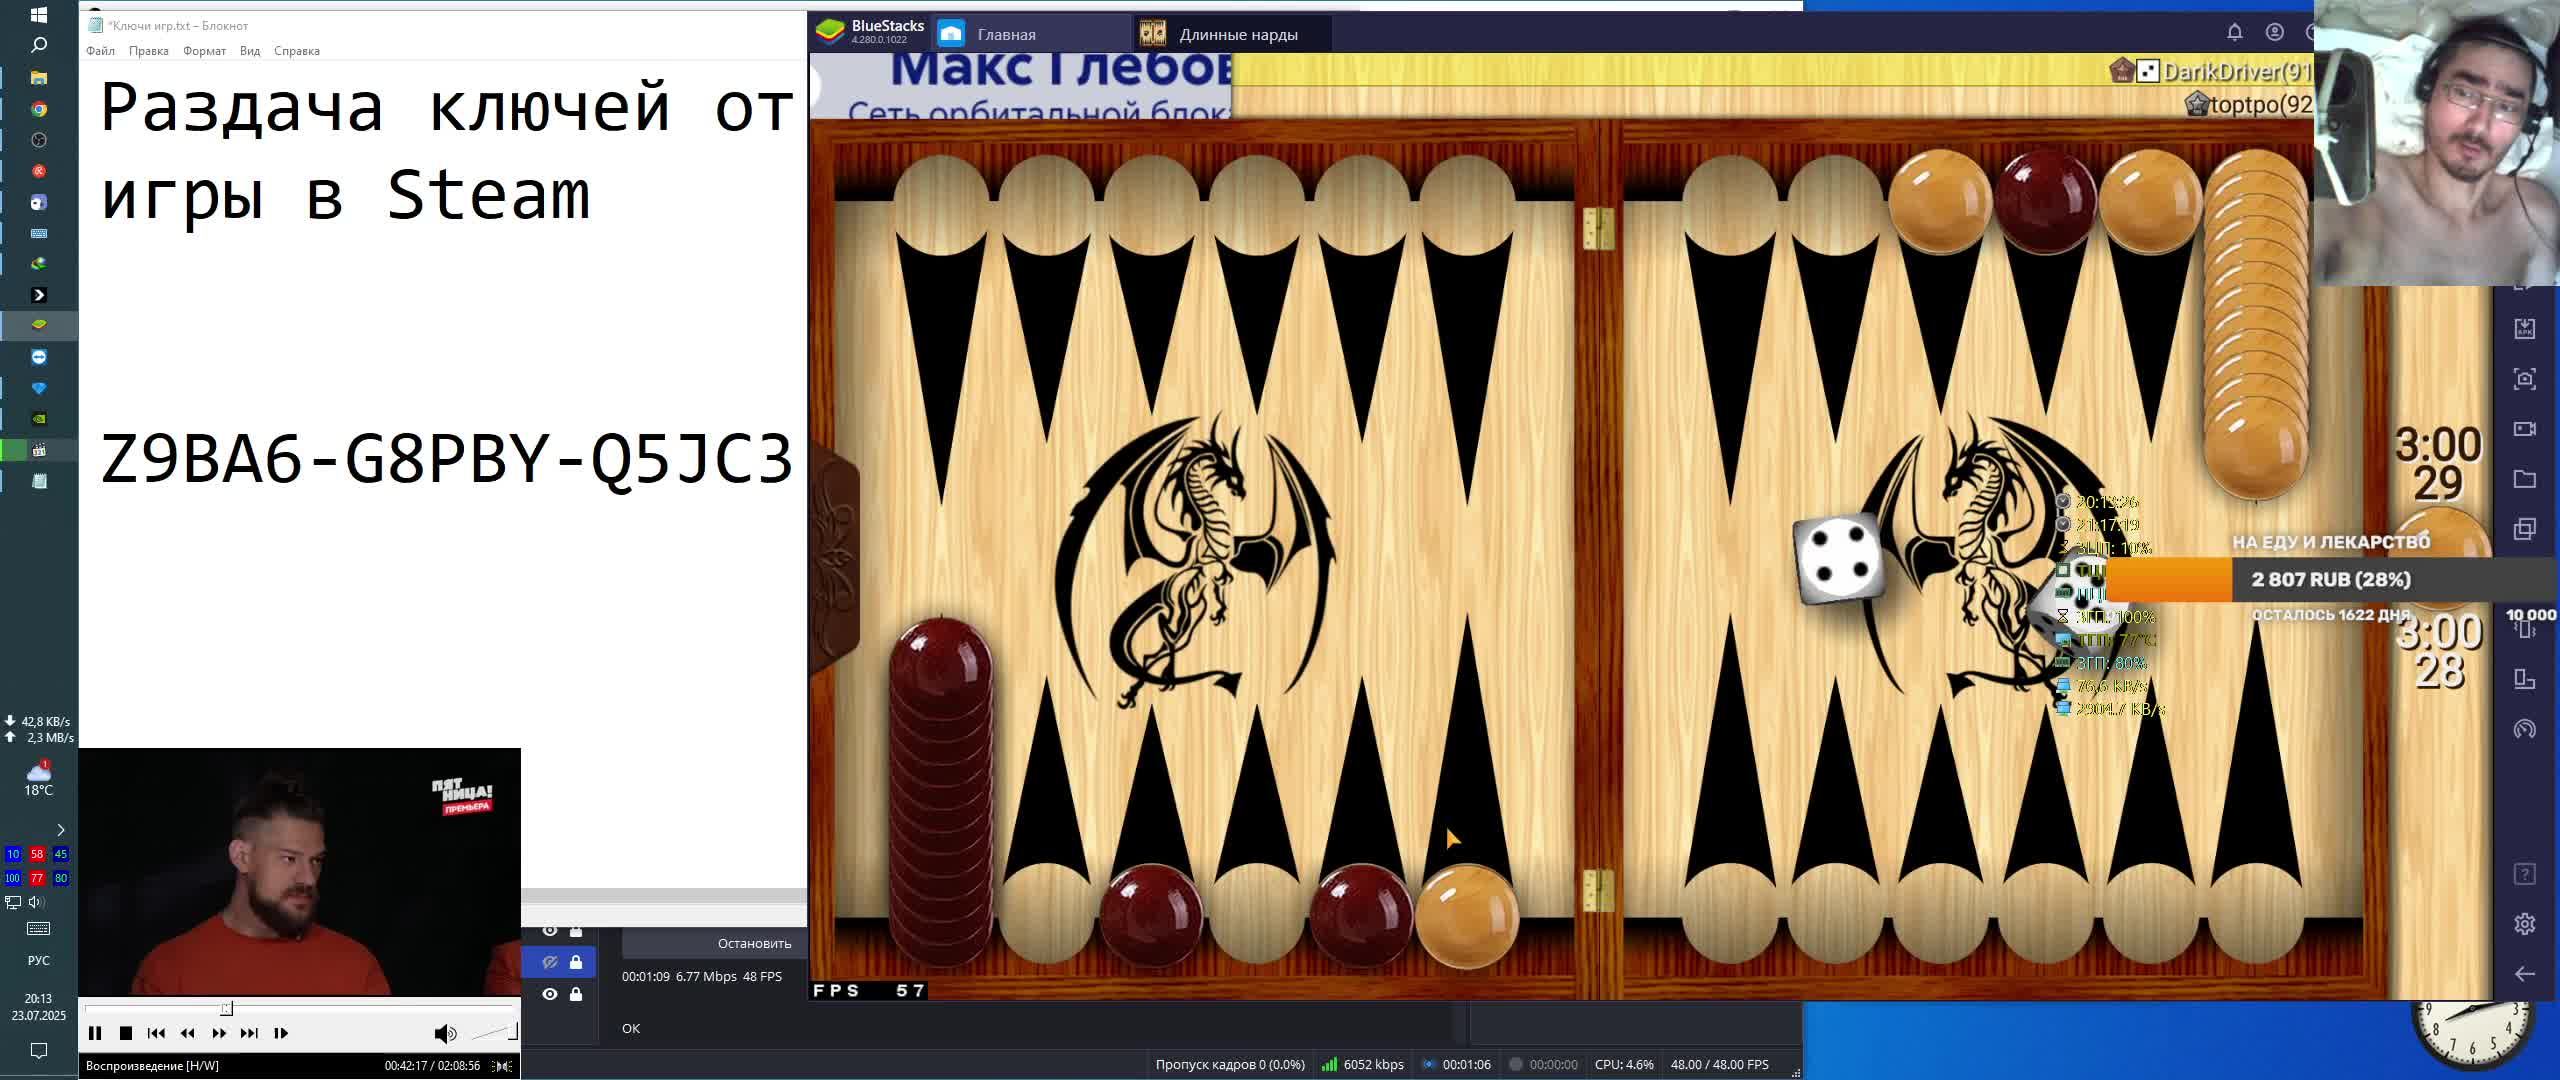Click BlueStacks Install APK icon
The width and height of the screenshot is (2560, 1080).
click(2524, 329)
